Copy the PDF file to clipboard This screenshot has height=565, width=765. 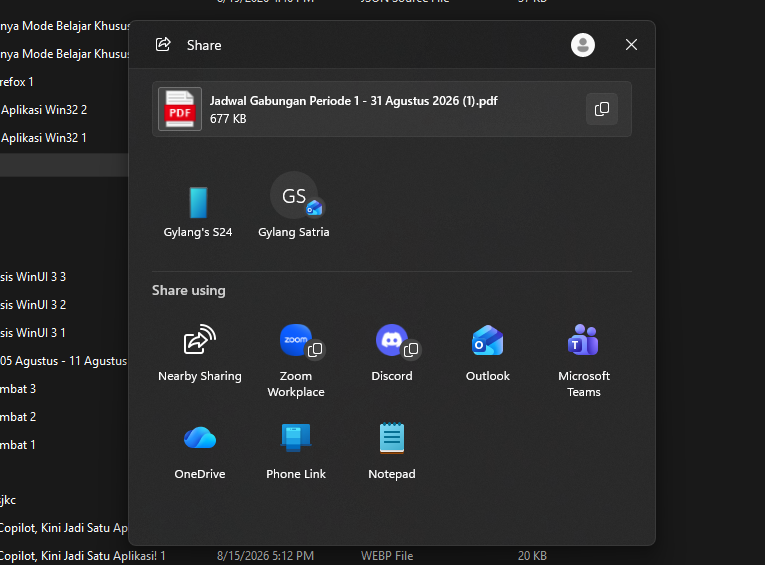pyautogui.click(x=602, y=109)
